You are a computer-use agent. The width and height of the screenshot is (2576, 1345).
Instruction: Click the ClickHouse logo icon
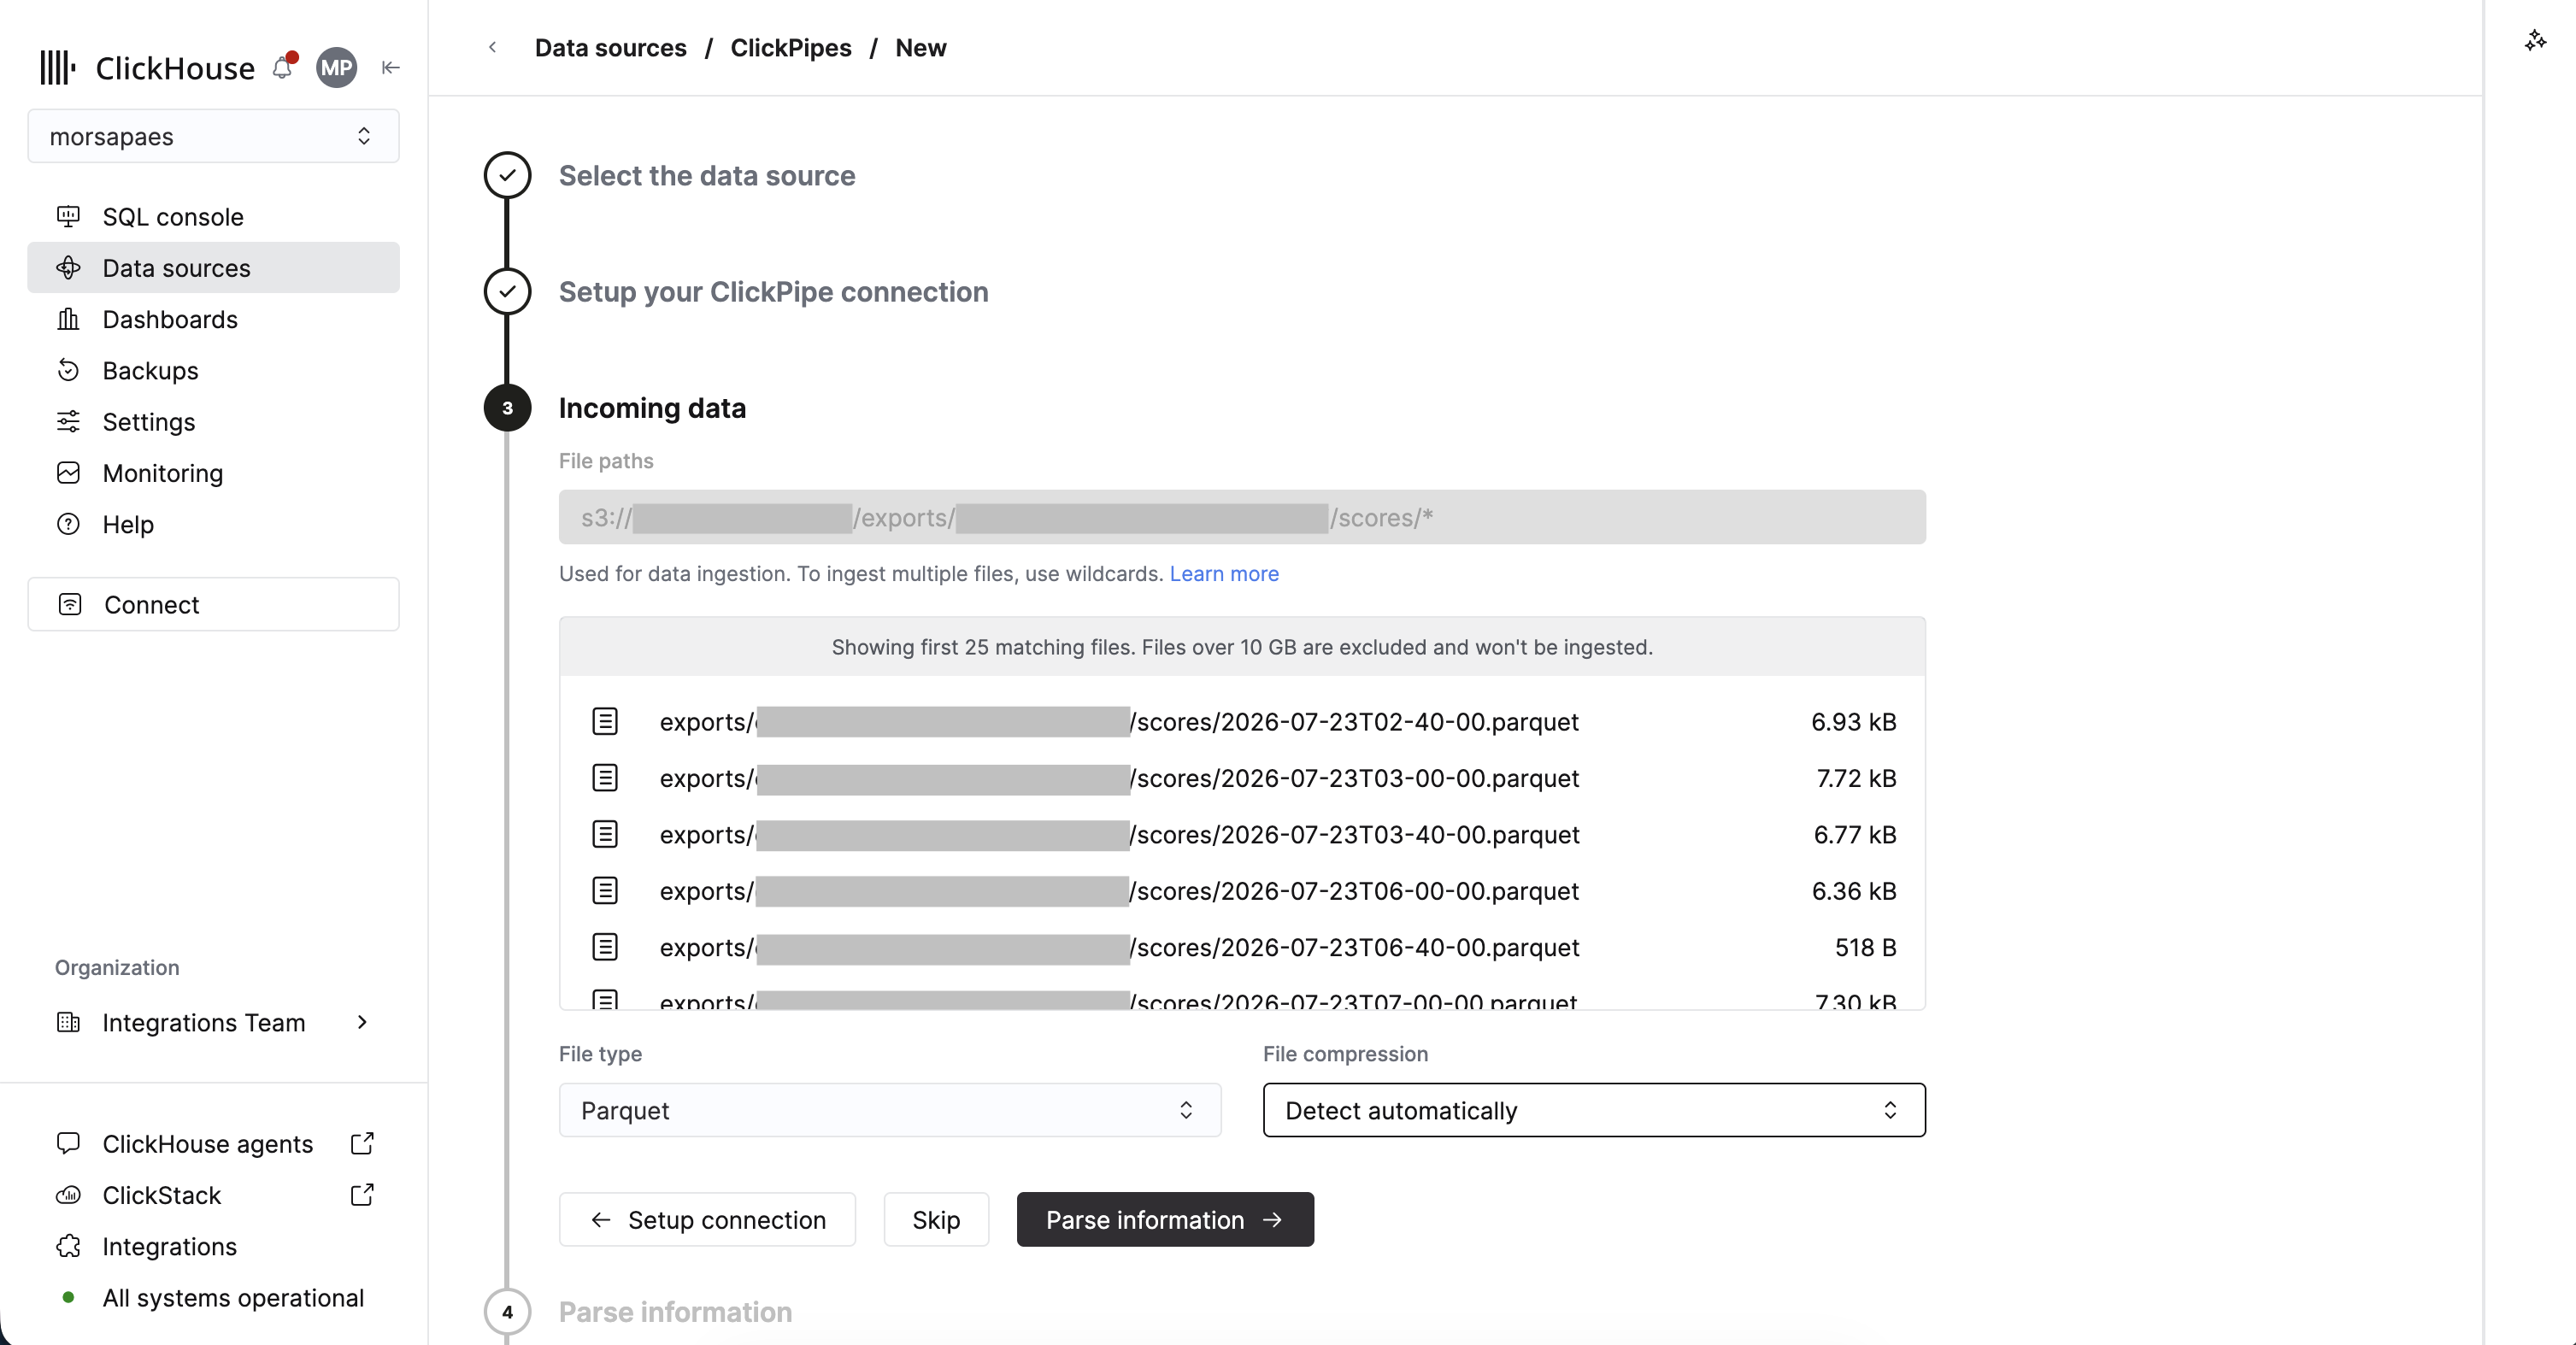point(57,68)
